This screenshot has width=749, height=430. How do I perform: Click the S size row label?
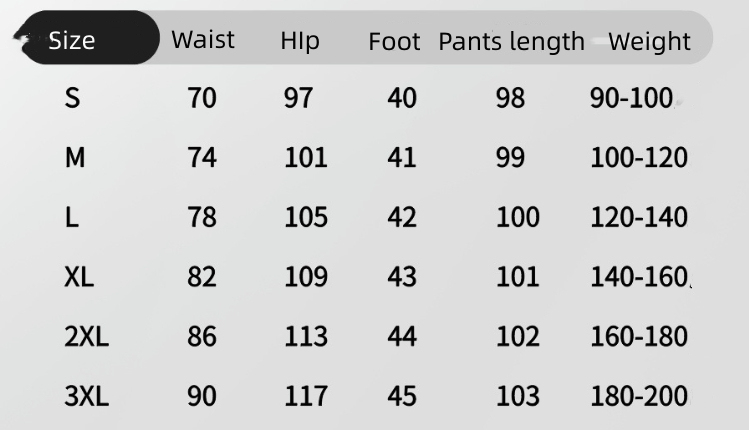click(x=72, y=98)
